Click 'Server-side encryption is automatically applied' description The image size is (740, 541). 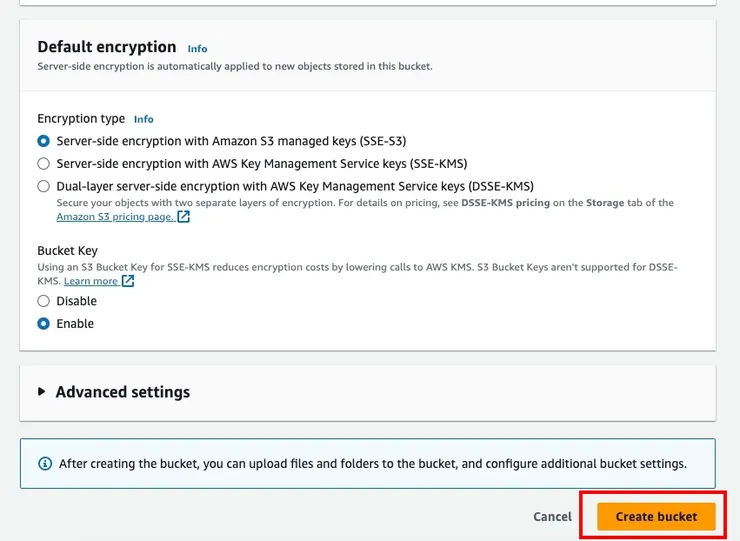[x=235, y=66]
